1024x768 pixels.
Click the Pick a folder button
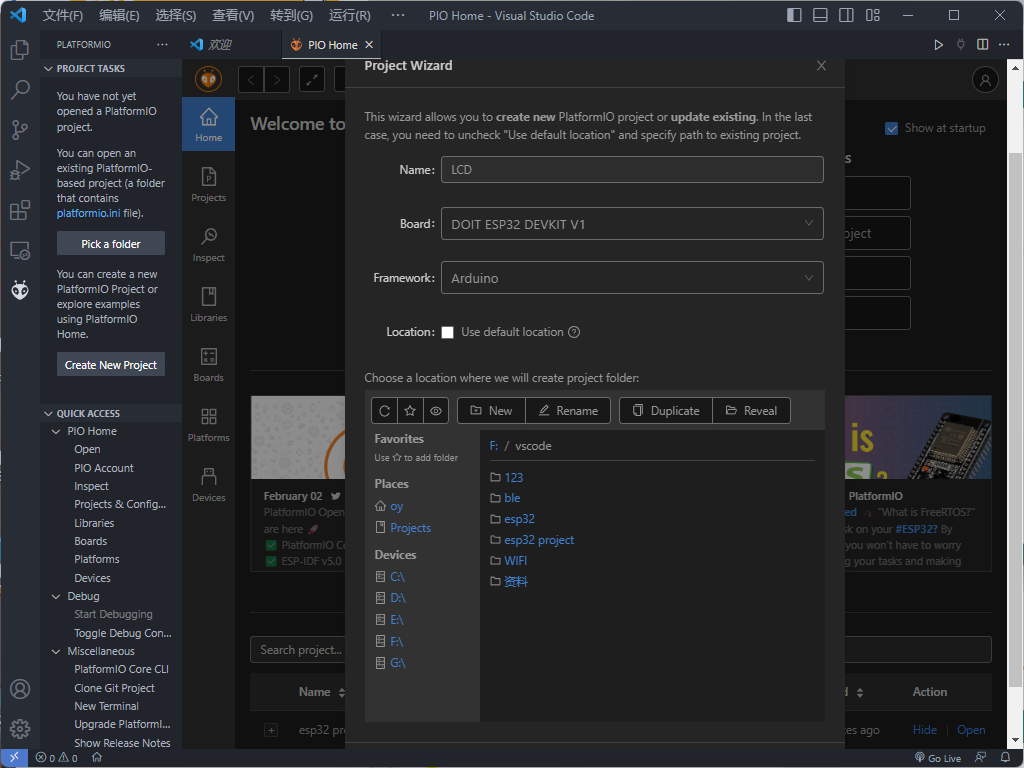(x=110, y=244)
